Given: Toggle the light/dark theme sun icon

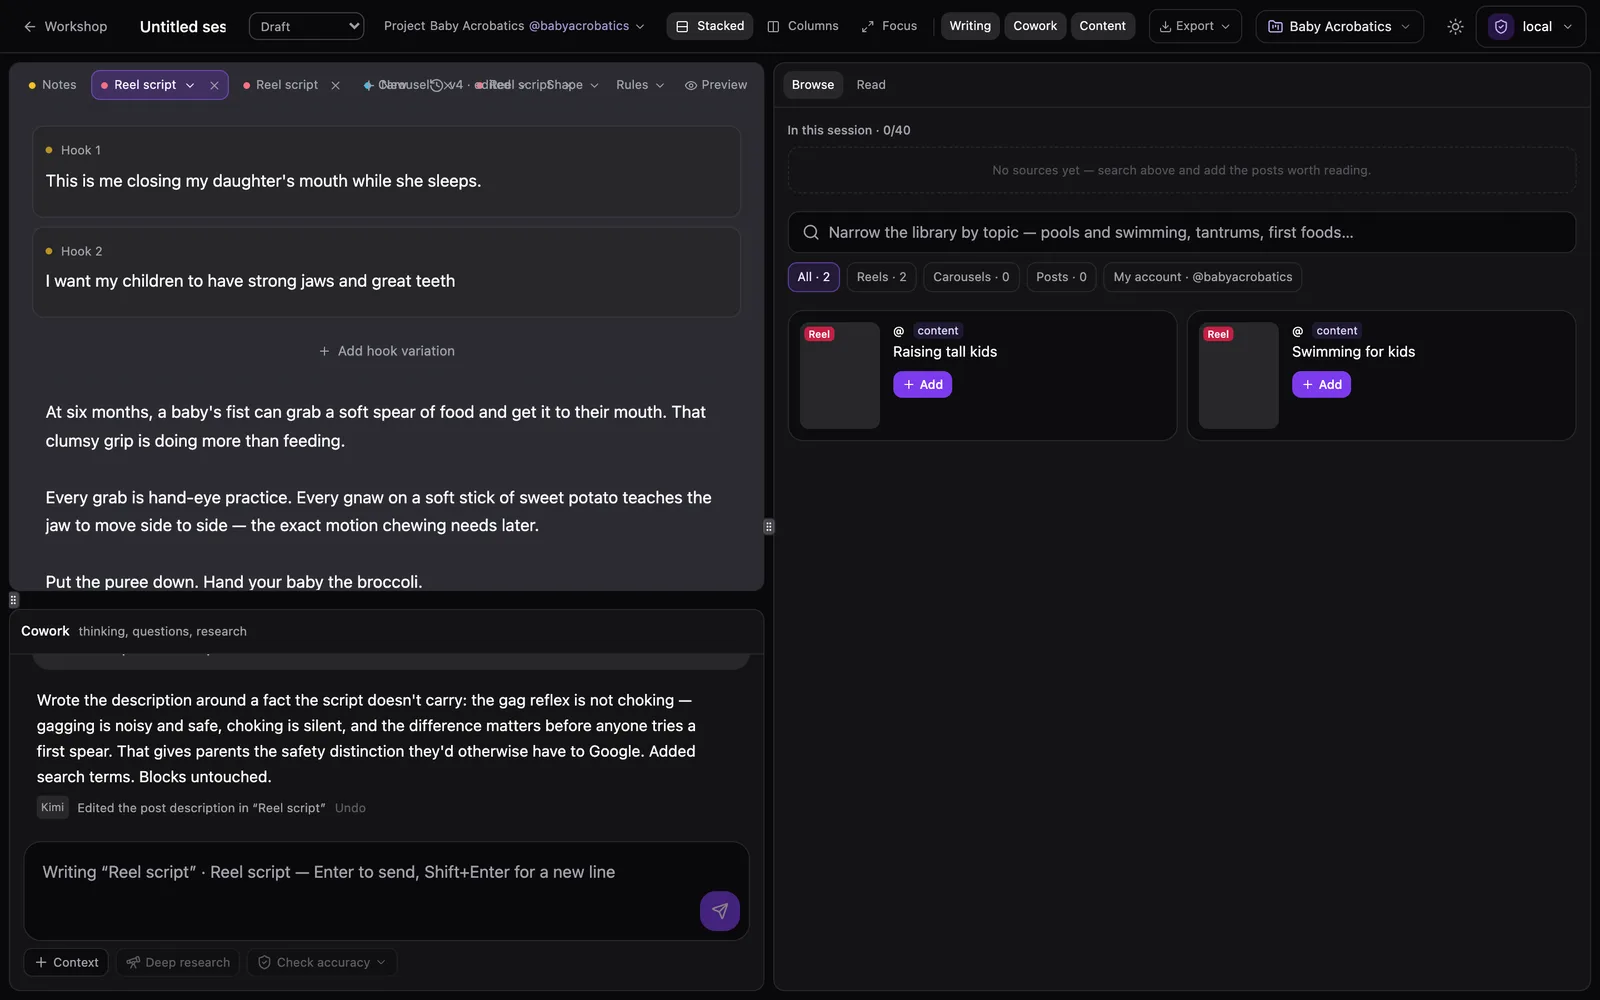Looking at the screenshot, I should [x=1455, y=27].
